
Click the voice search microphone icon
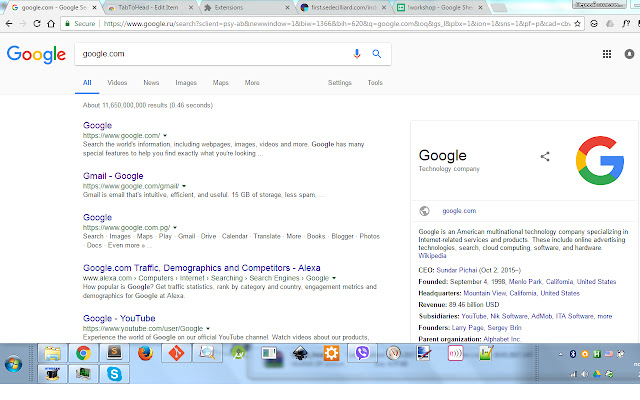357,53
